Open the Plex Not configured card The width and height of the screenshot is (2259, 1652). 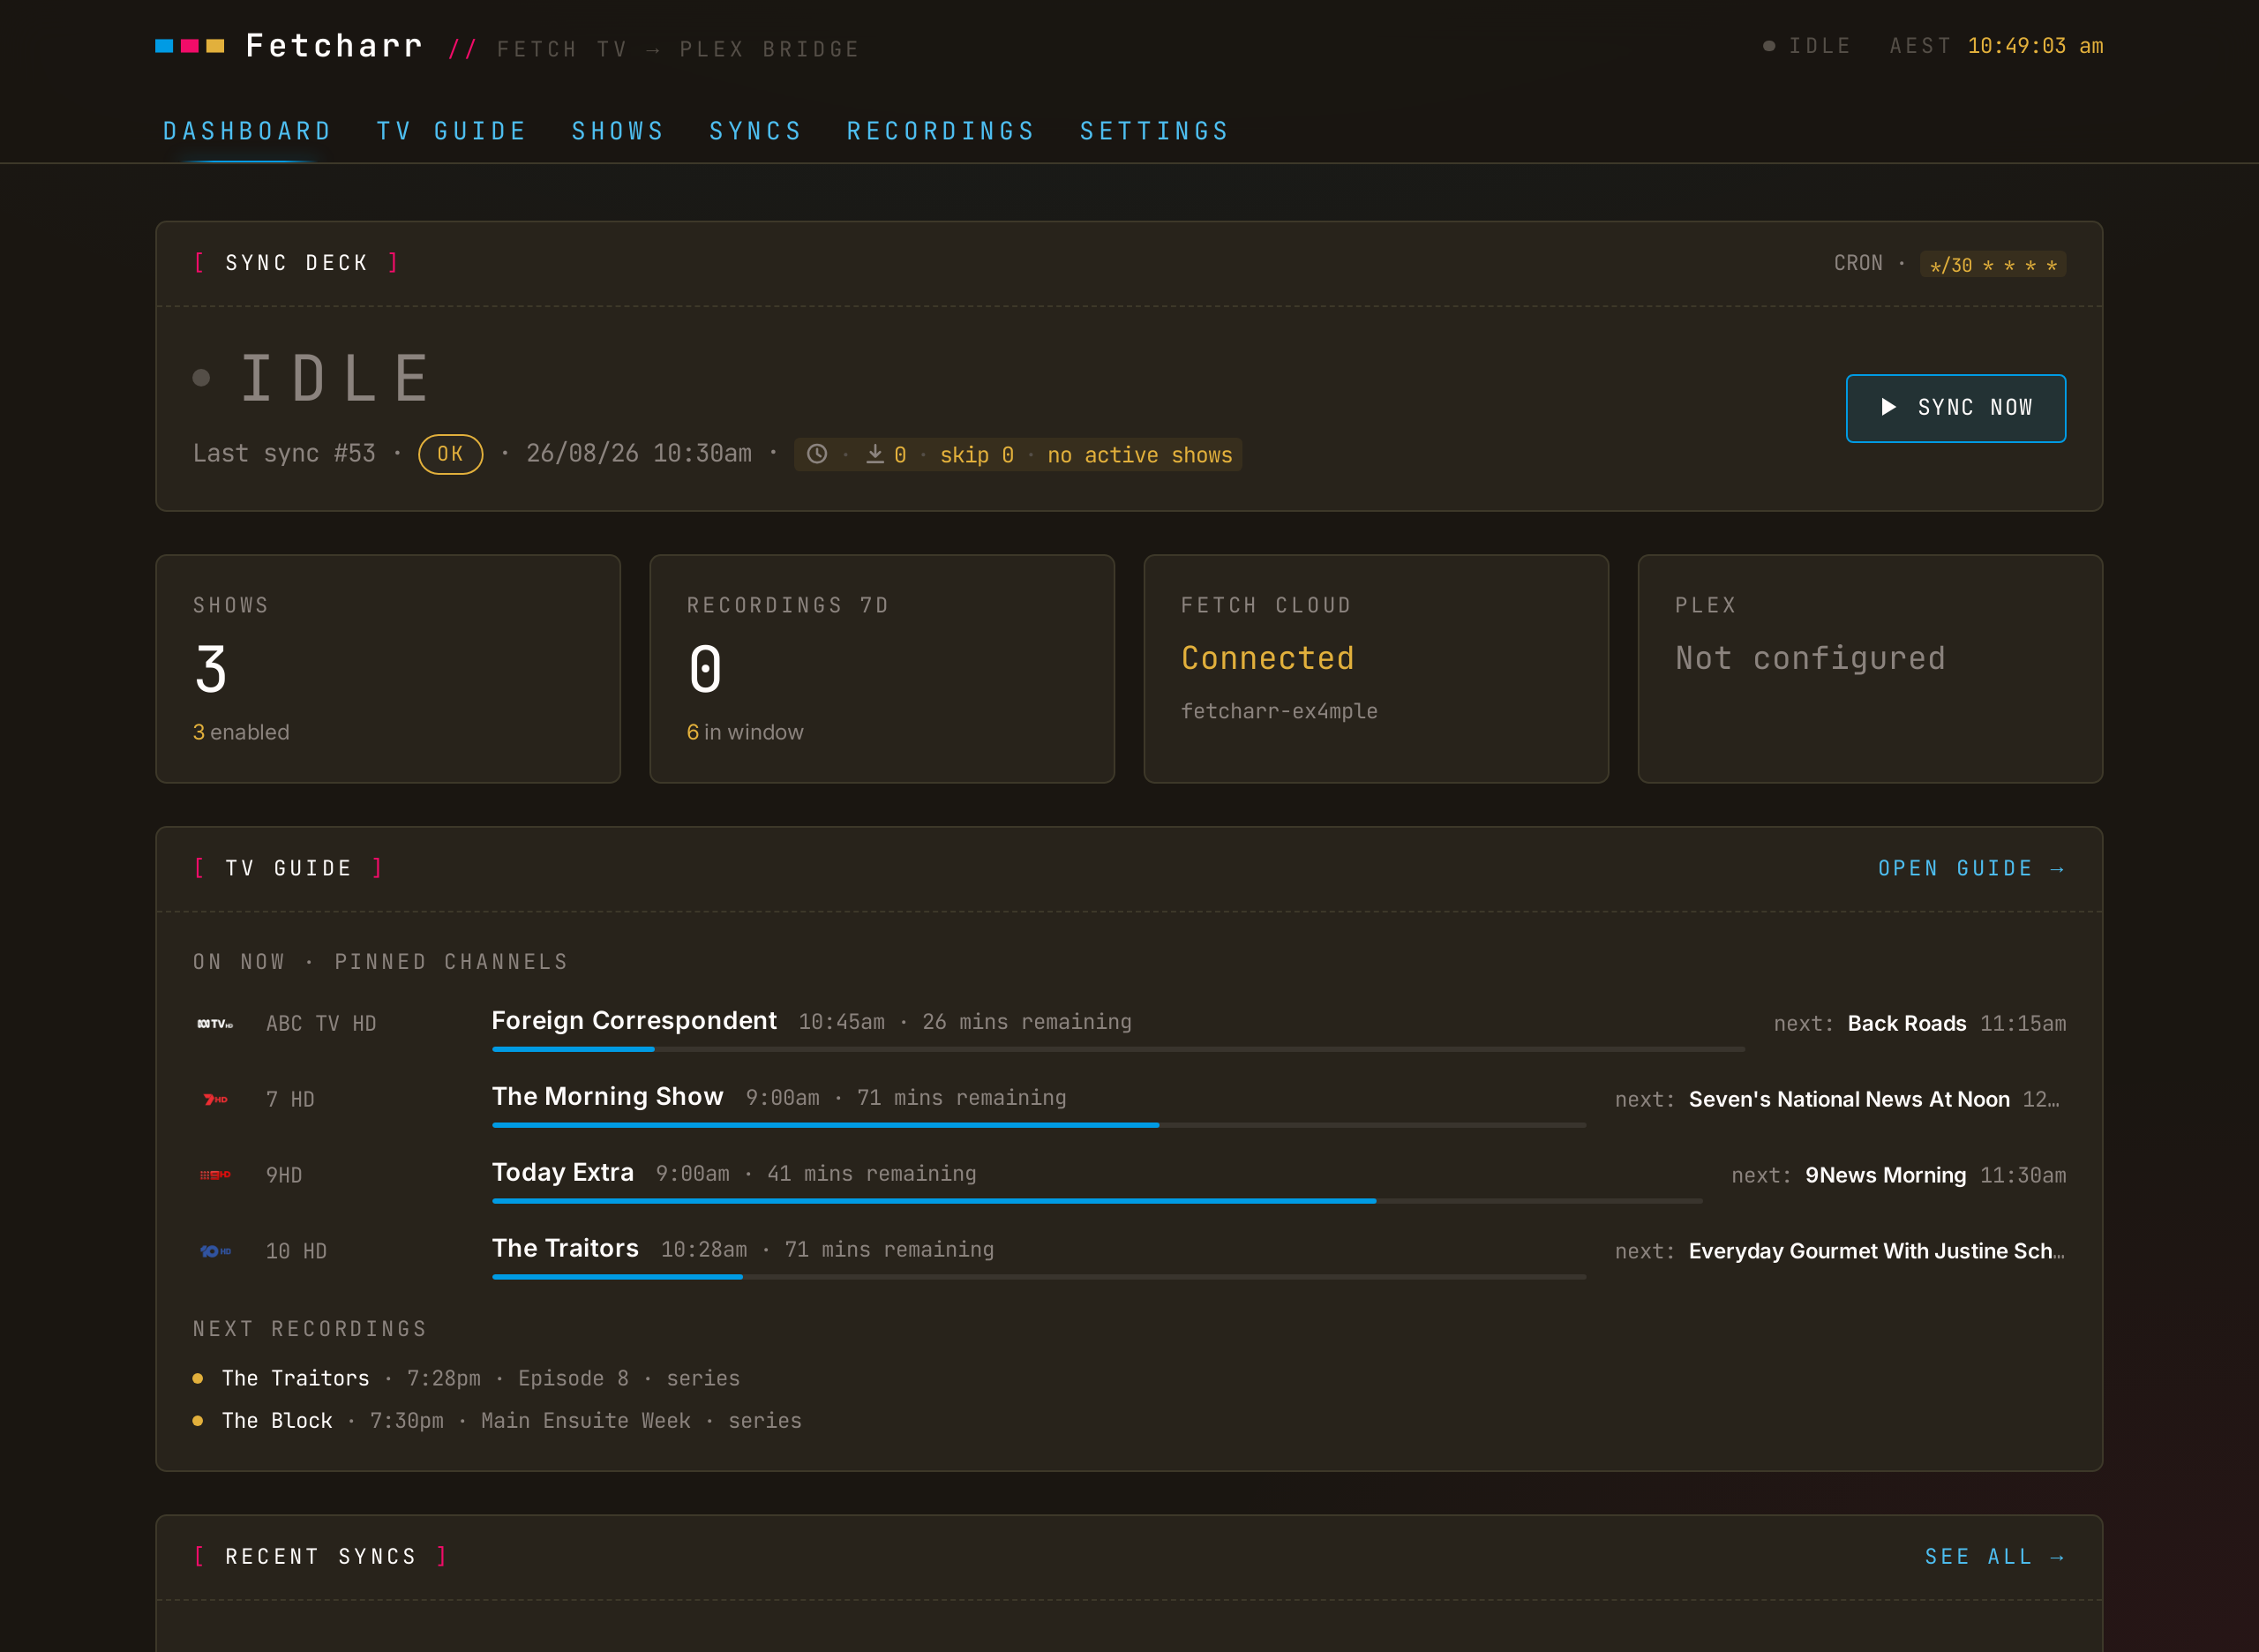tap(1870, 669)
